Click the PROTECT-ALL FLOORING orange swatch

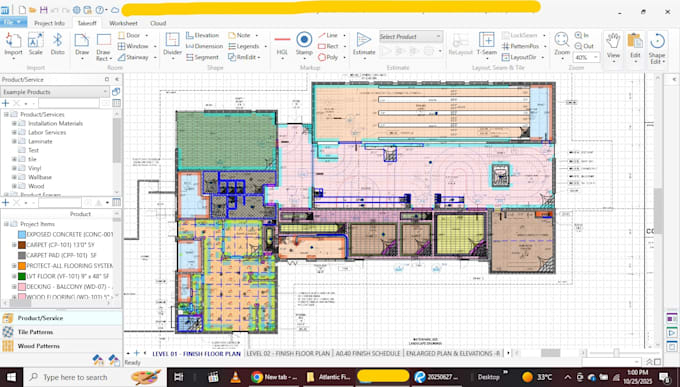[22, 266]
